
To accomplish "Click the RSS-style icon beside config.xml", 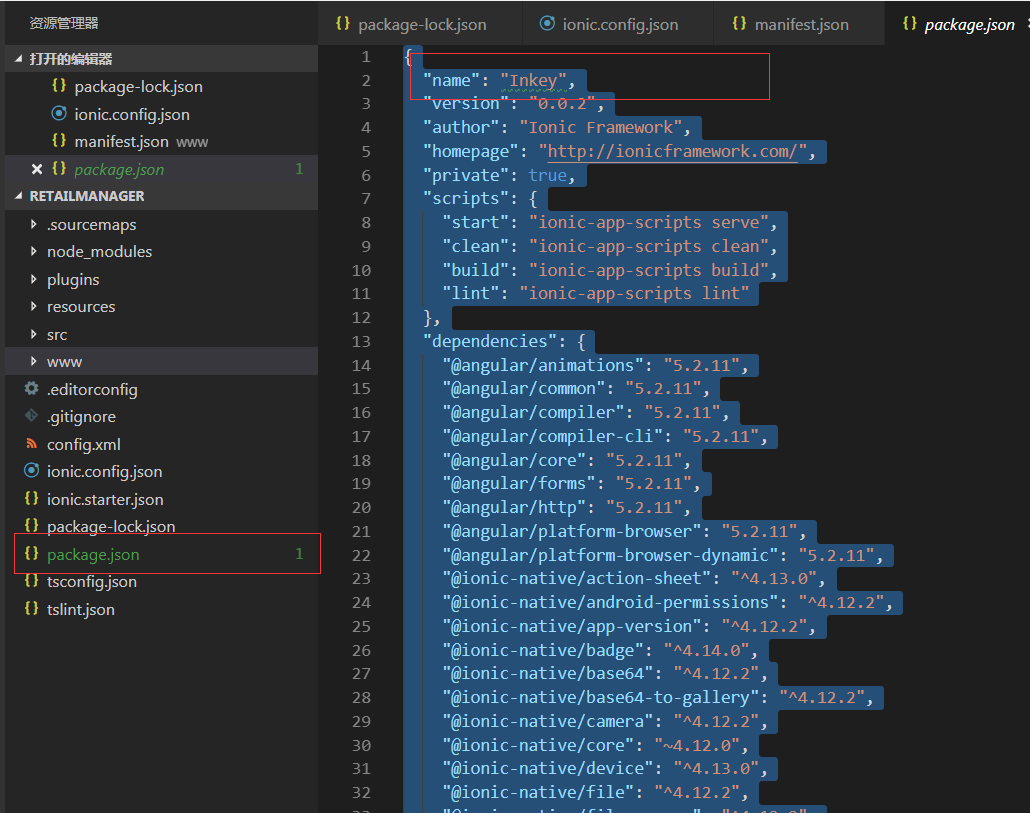I will (32, 443).
